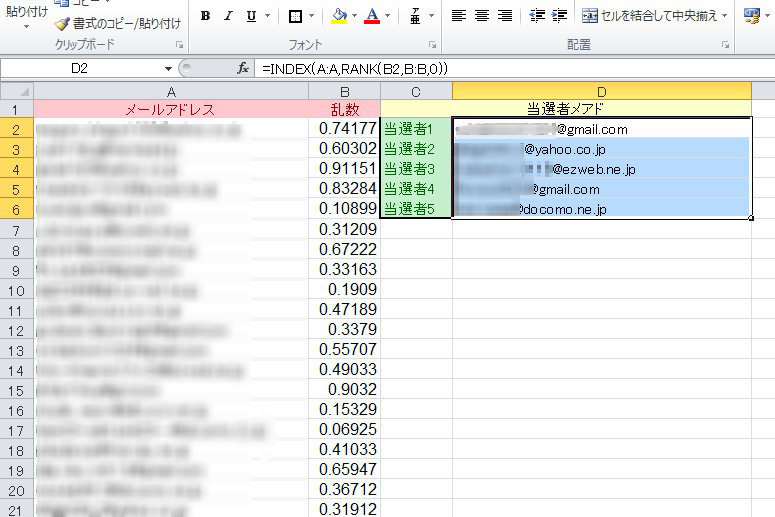Click the insert function fx icon
This screenshot has height=517, width=775.
(x=242, y=68)
